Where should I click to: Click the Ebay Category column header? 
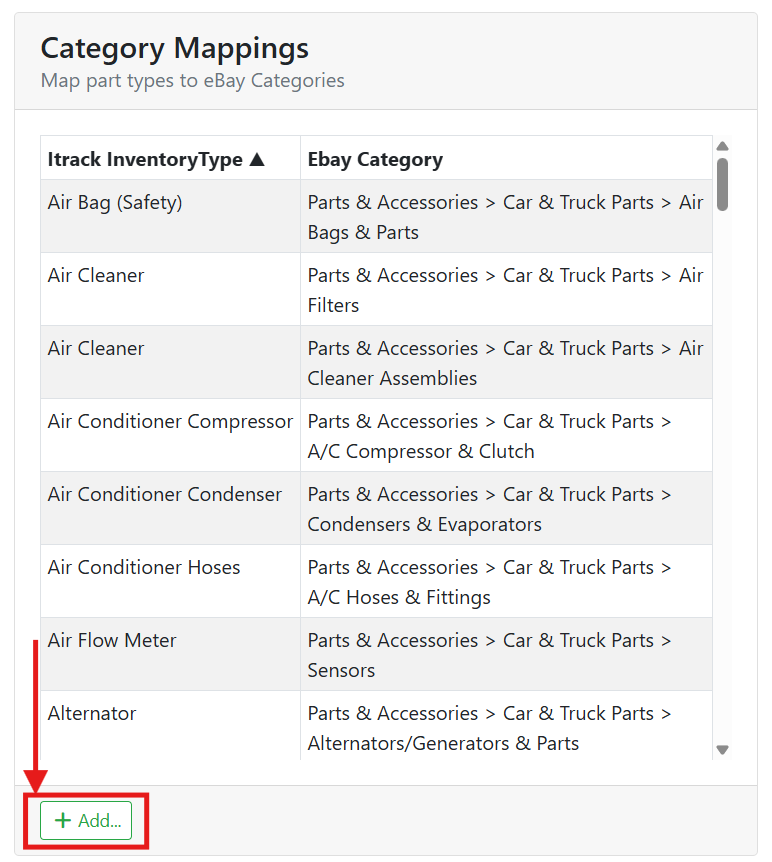pyautogui.click(x=506, y=158)
